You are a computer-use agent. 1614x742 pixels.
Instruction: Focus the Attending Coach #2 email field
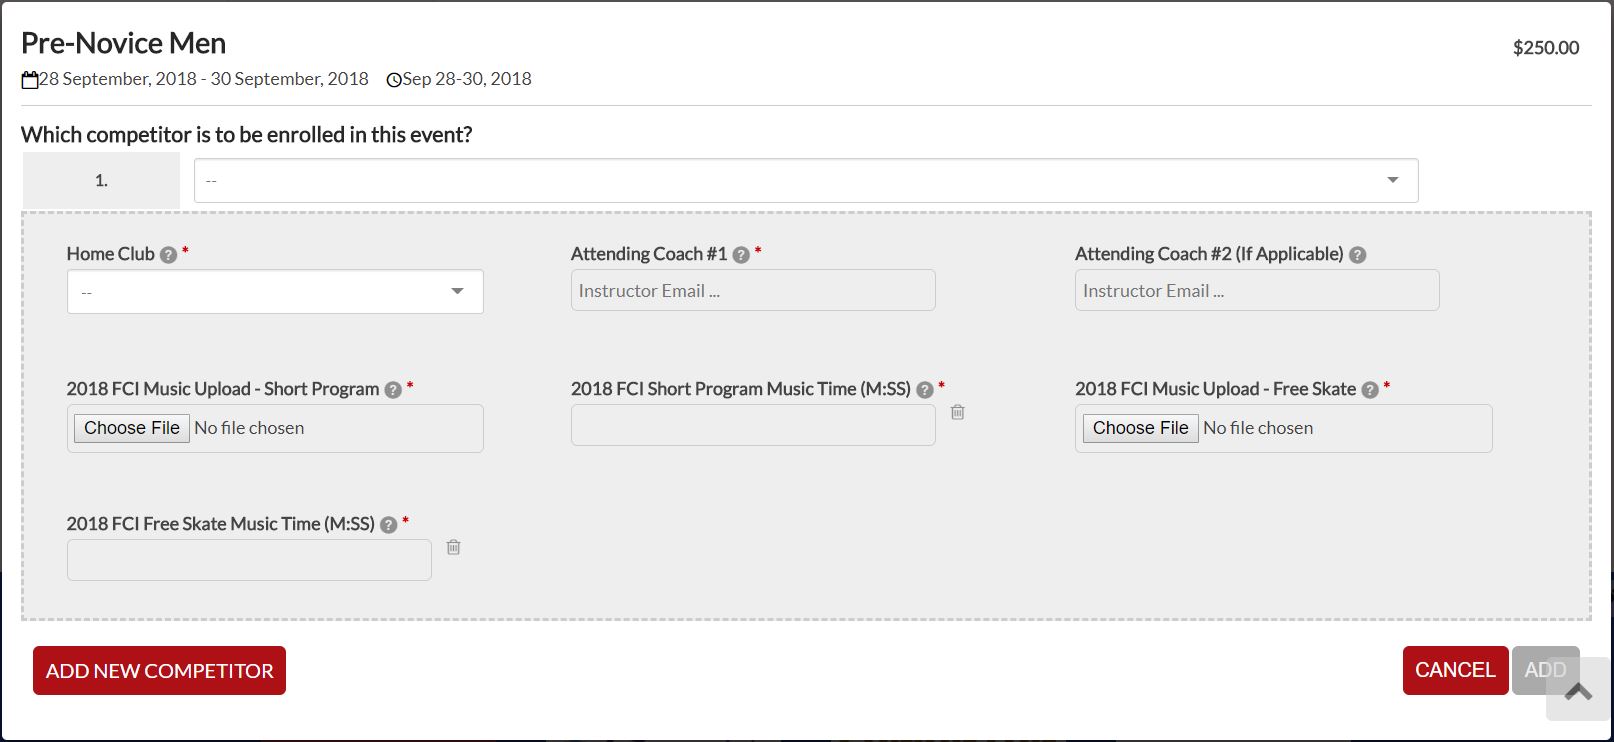pyautogui.click(x=1257, y=291)
